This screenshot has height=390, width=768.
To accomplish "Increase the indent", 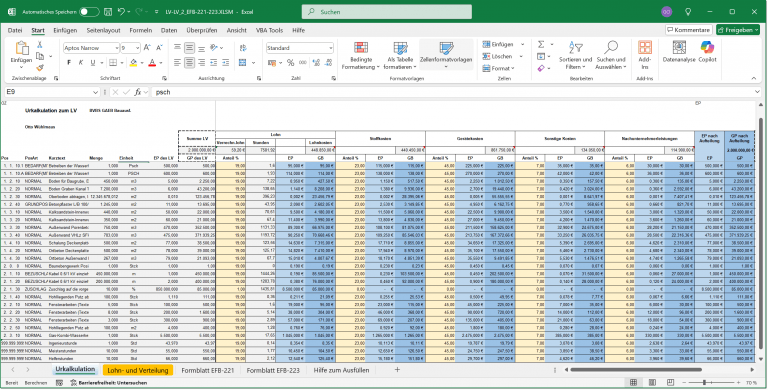I will click(x=226, y=63).
